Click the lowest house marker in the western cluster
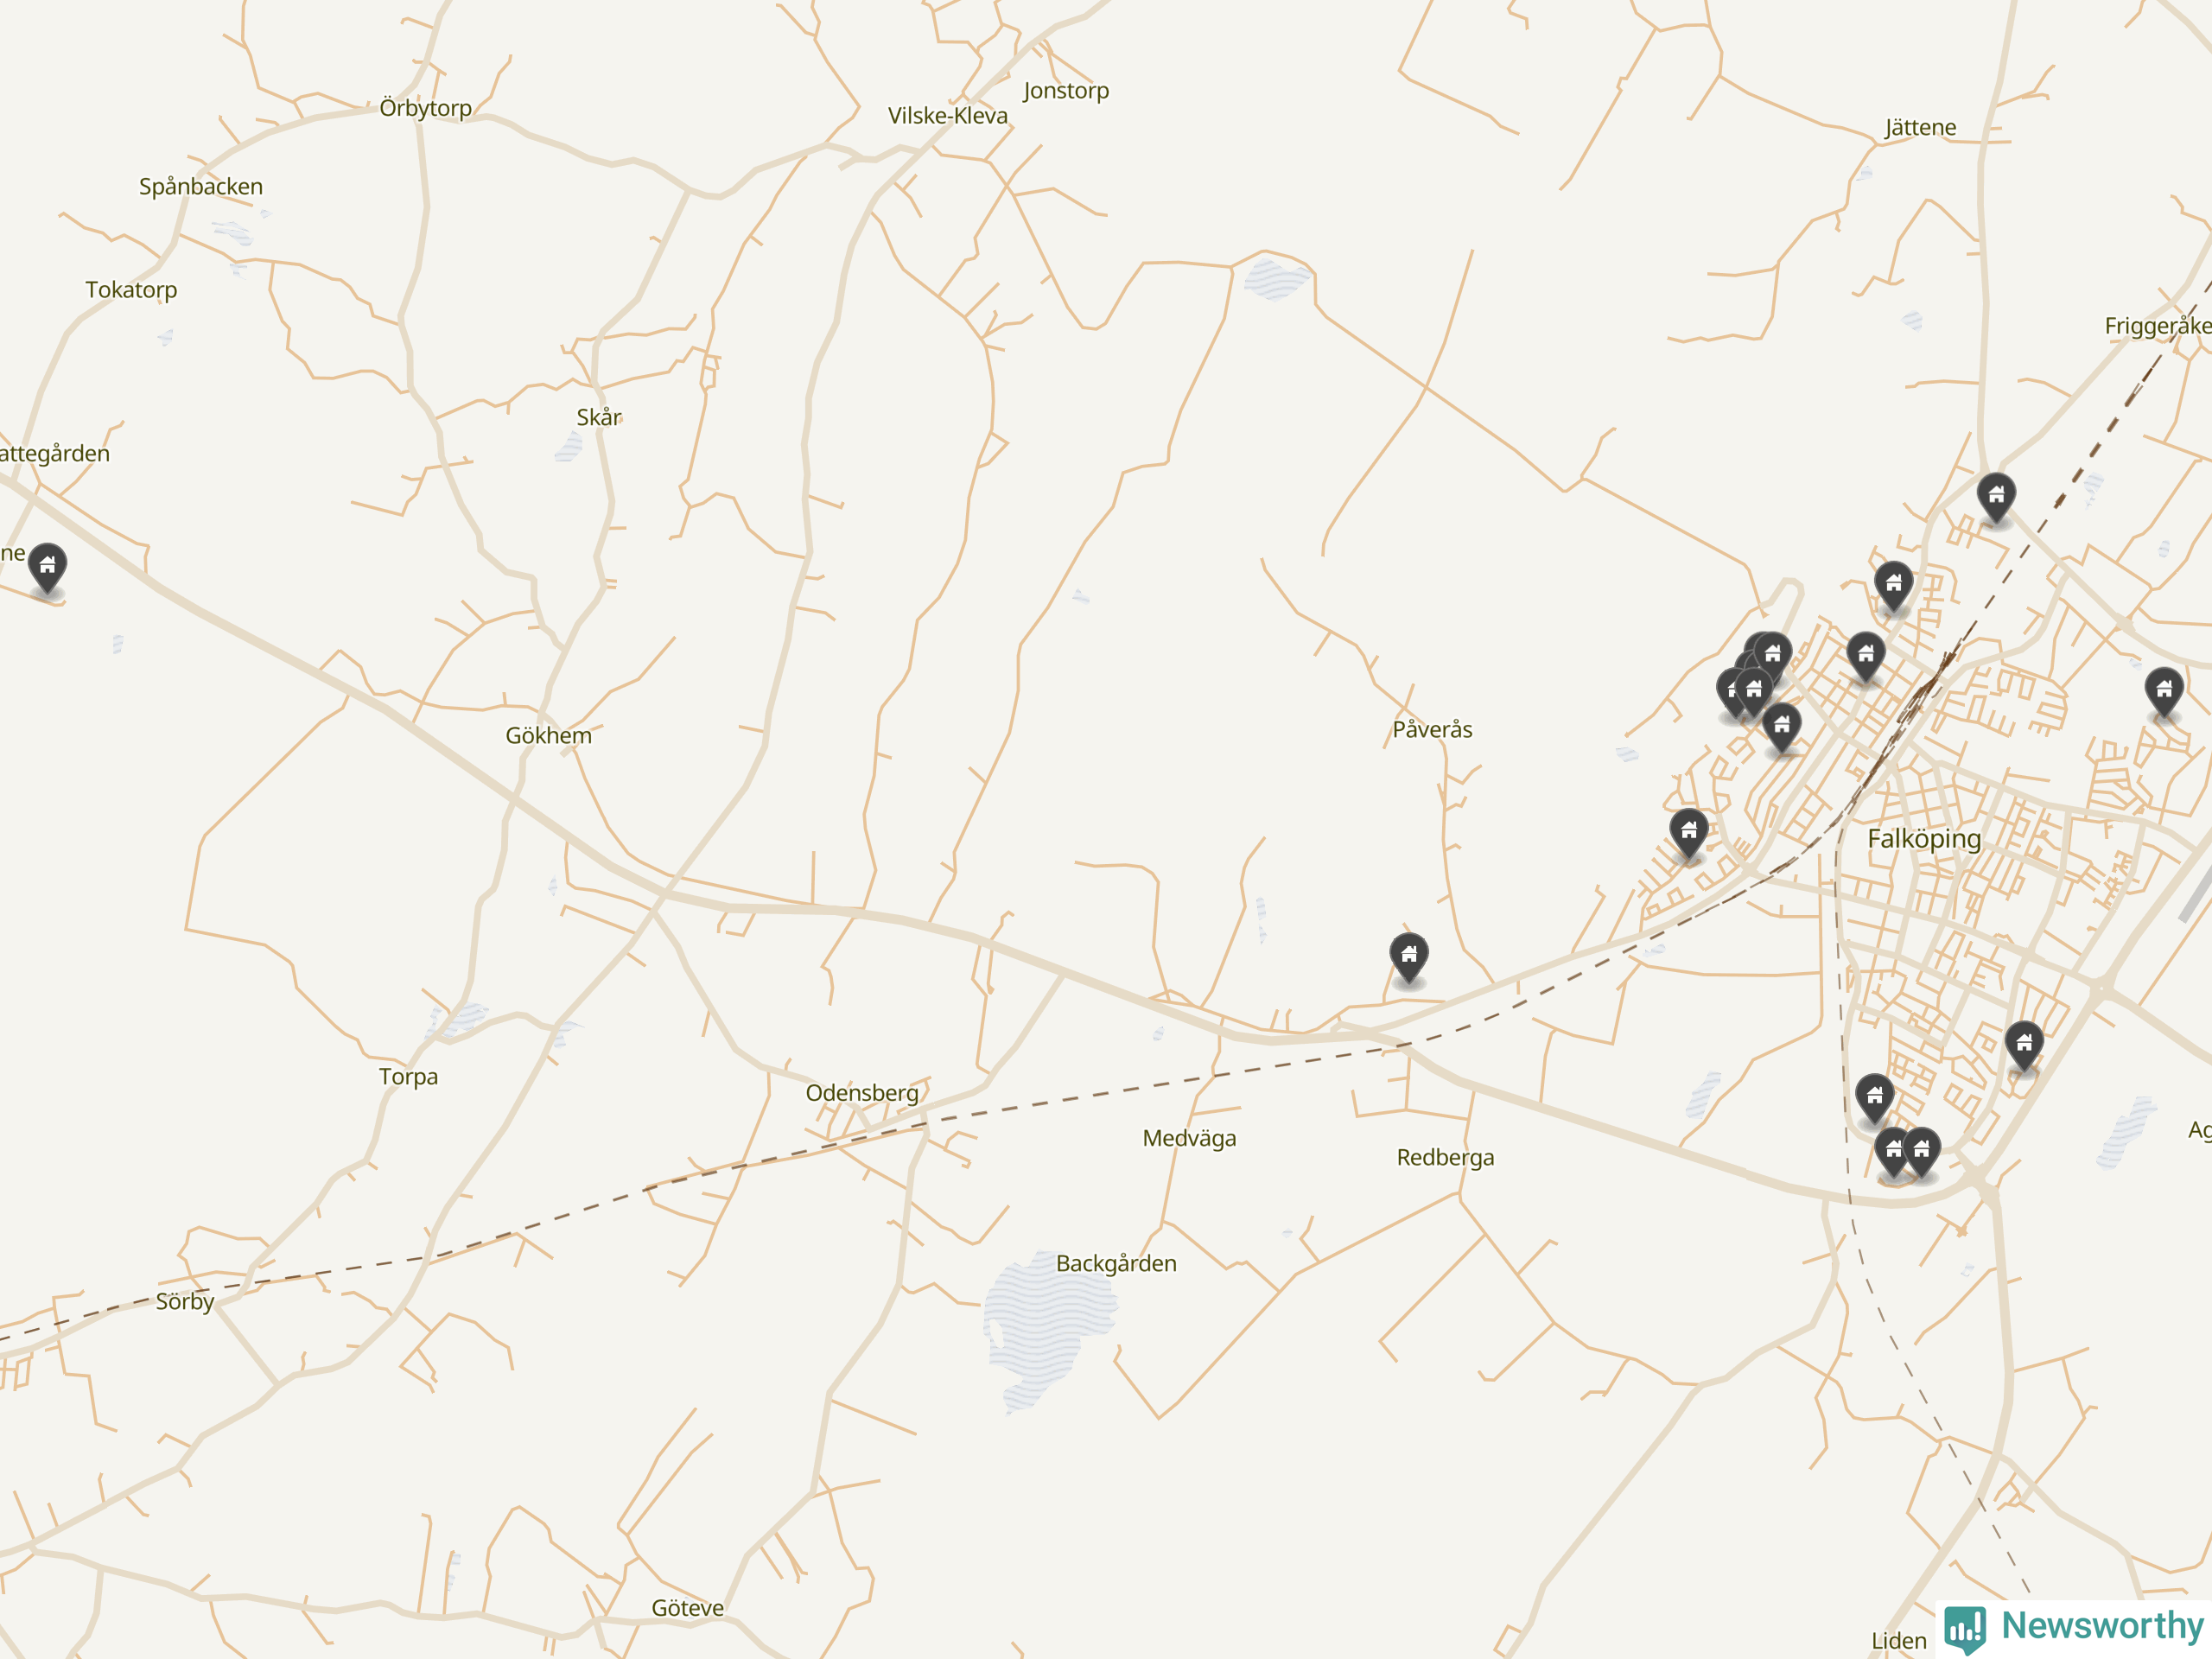Image resolution: width=2212 pixels, height=1659 pixels. tap(1782, 727)
